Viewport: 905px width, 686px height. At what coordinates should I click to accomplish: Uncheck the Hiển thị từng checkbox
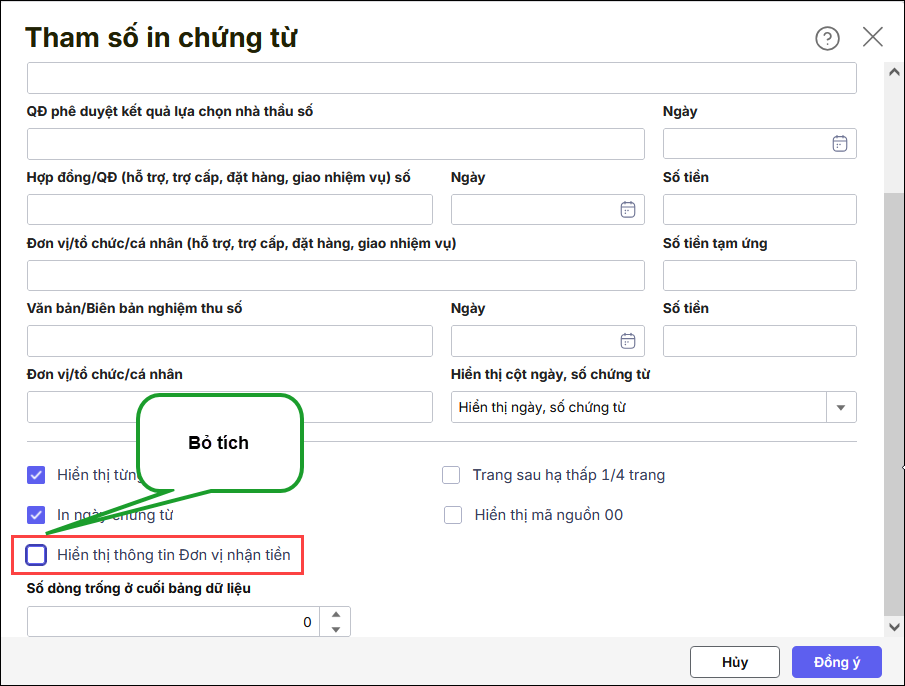click(x=36, y=475)
